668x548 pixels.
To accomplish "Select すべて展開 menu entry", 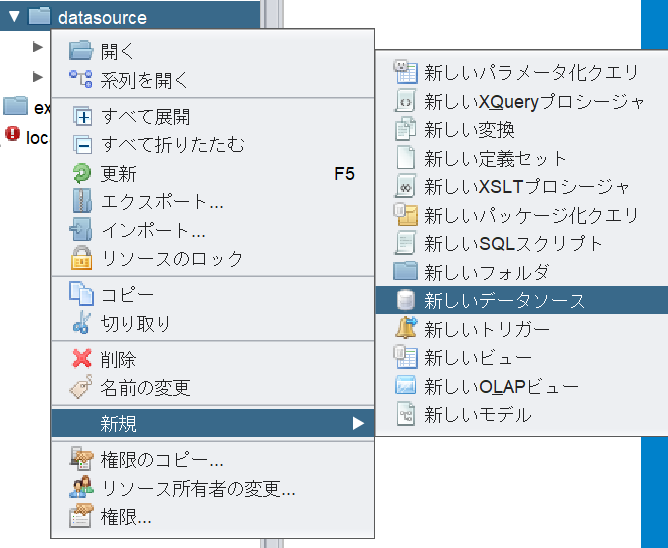I will 213,116.
